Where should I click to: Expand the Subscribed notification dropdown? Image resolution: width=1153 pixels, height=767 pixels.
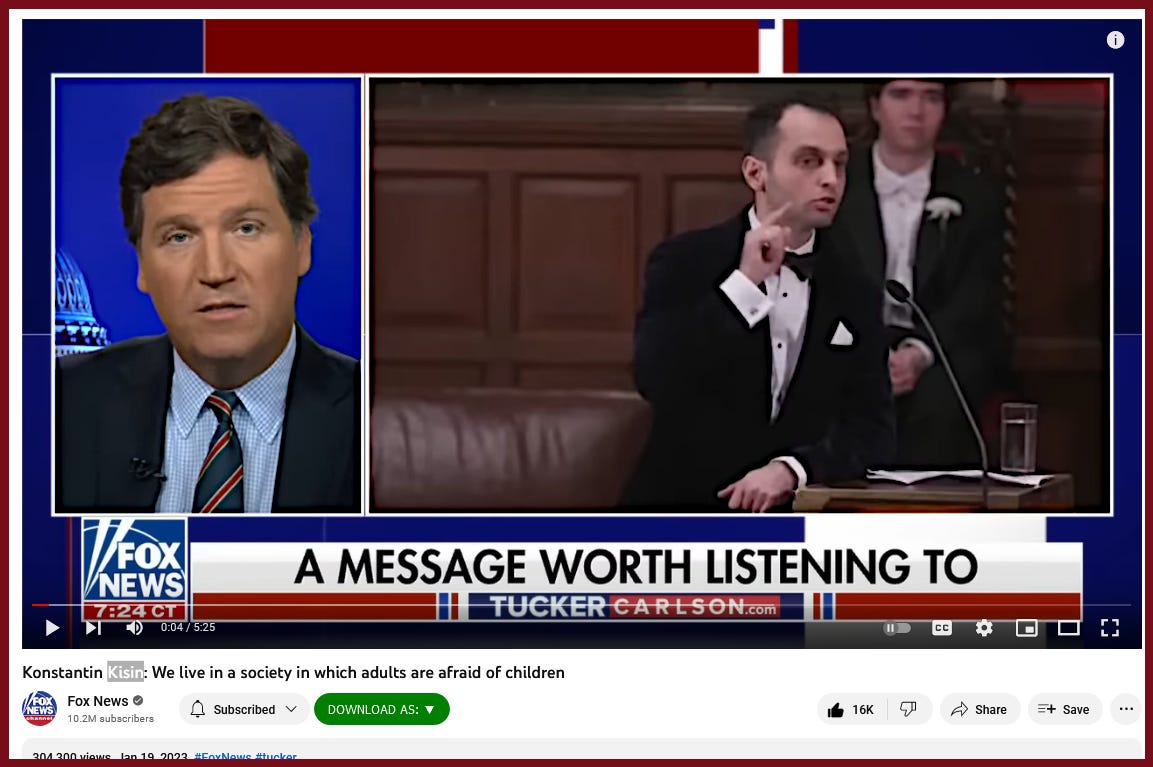[243, 709]
